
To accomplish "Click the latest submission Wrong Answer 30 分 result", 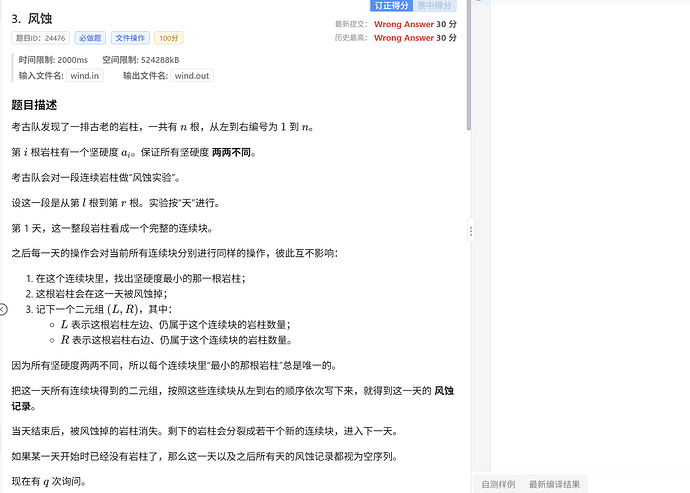I will click(415, 24).
